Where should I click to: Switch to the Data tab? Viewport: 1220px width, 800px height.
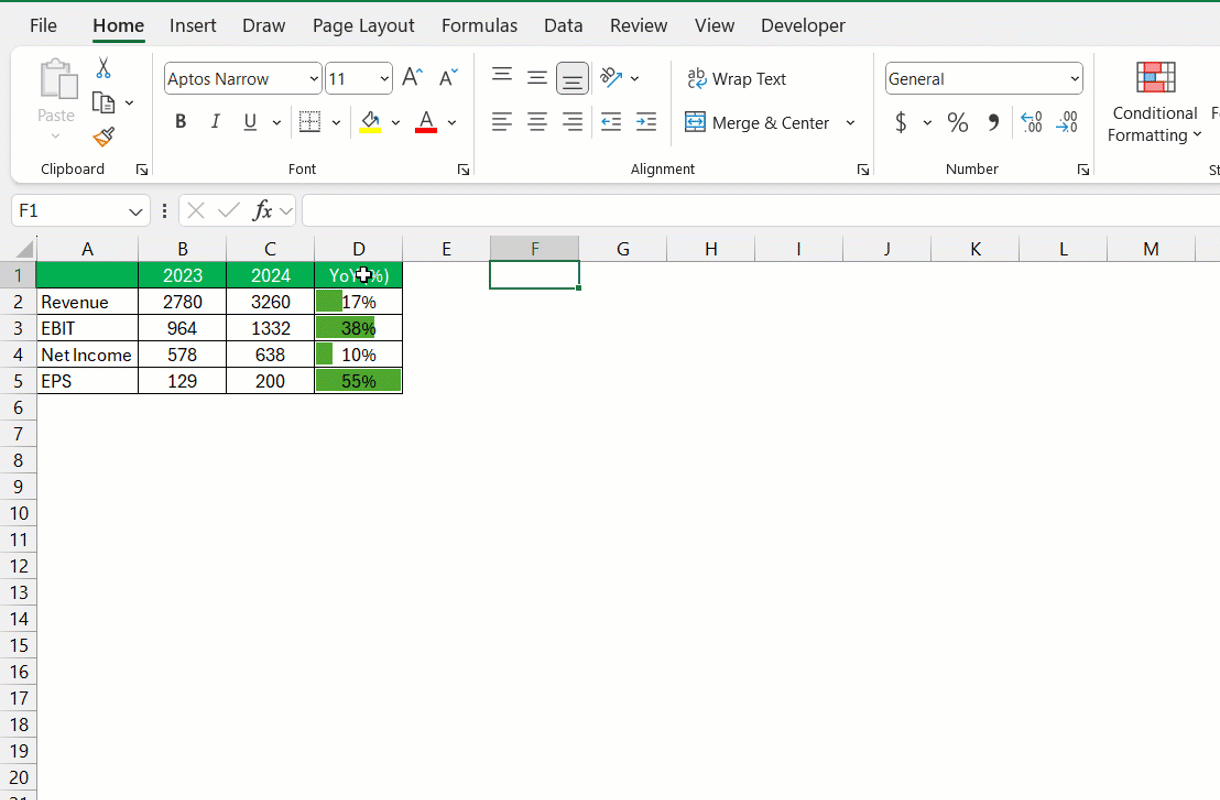[x=563, y=26]
